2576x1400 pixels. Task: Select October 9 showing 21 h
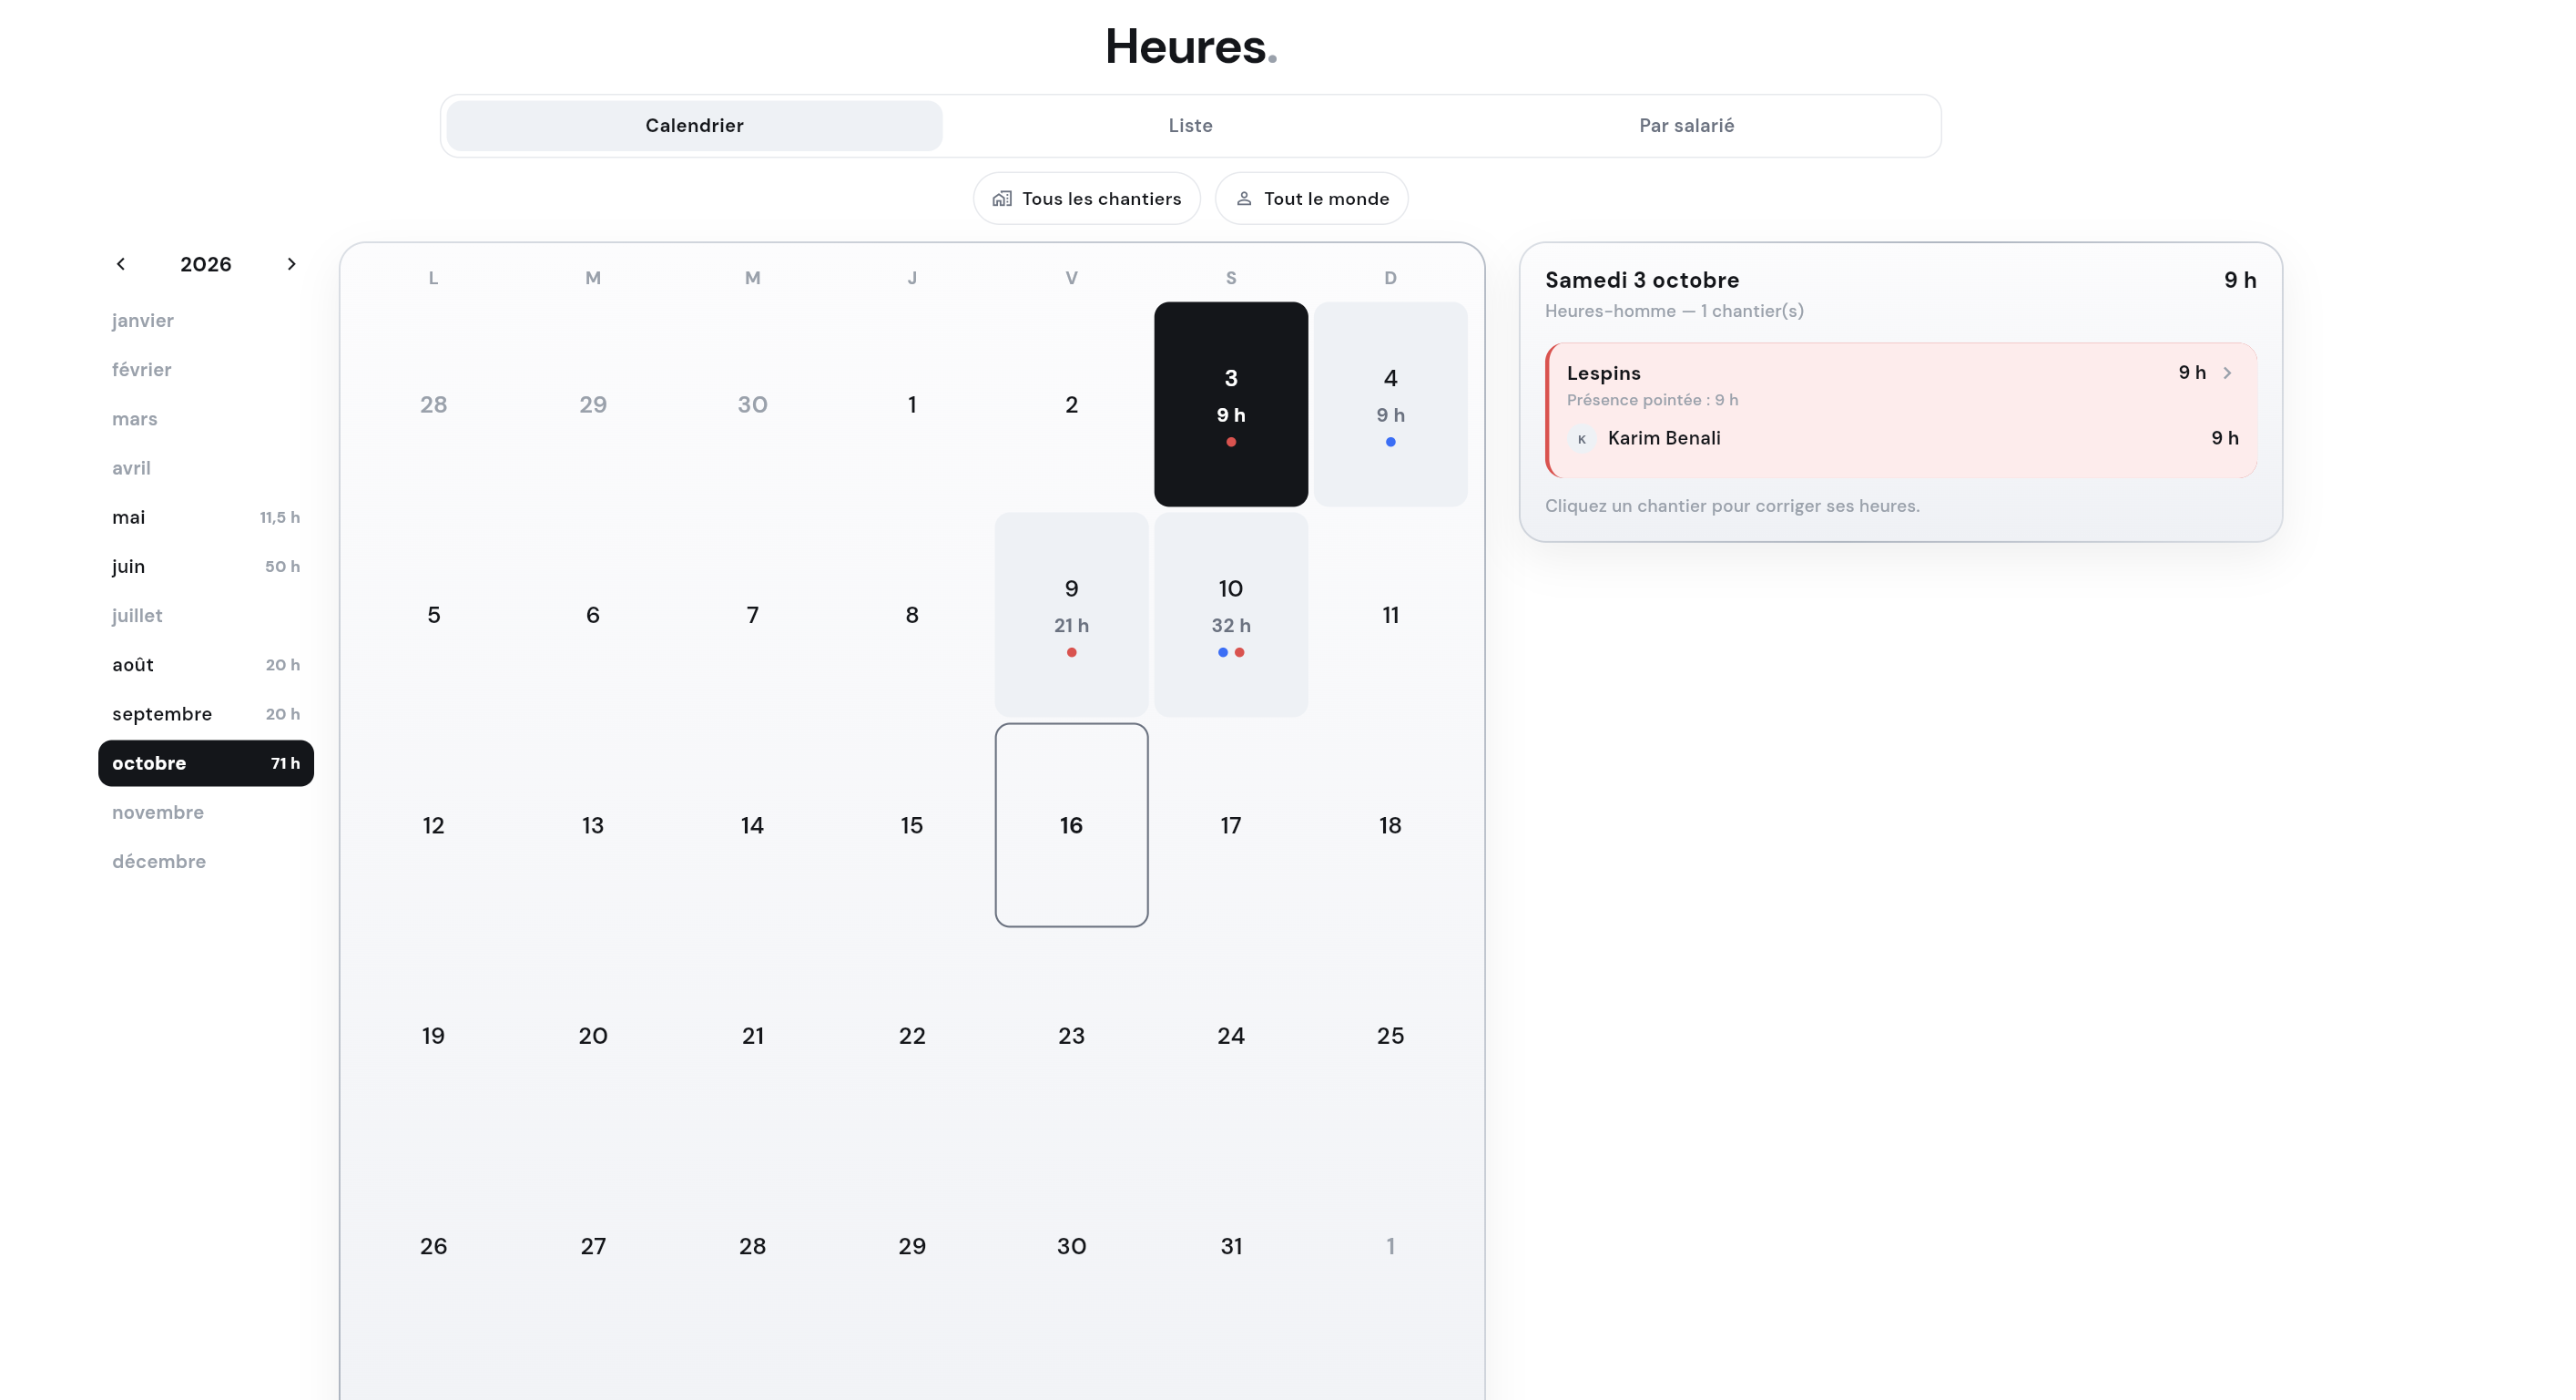pos(1071,615)
